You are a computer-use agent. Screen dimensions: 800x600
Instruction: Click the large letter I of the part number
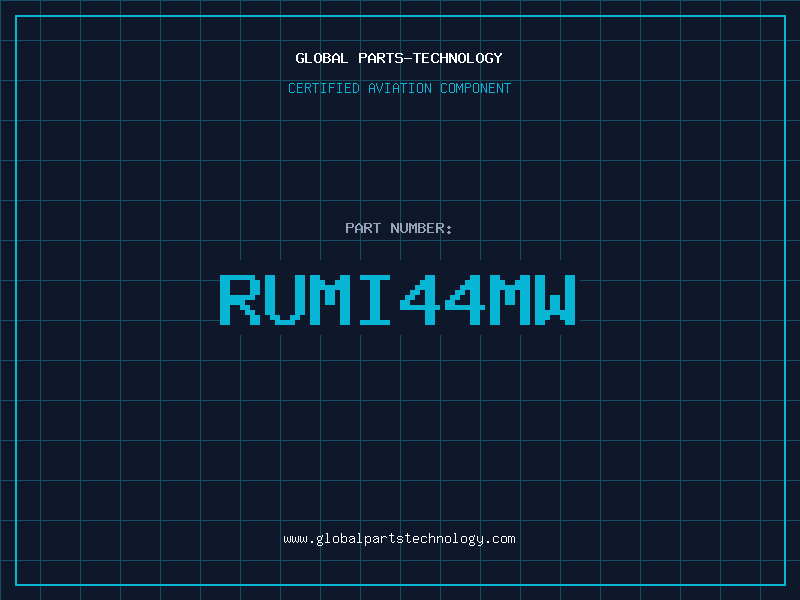click(x=375, y=300)
